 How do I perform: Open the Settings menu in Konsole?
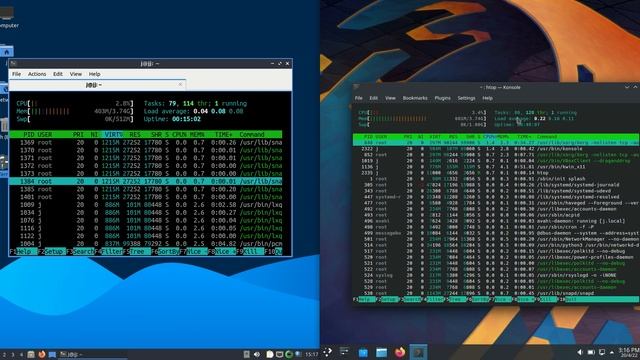[x=466, y=98]
